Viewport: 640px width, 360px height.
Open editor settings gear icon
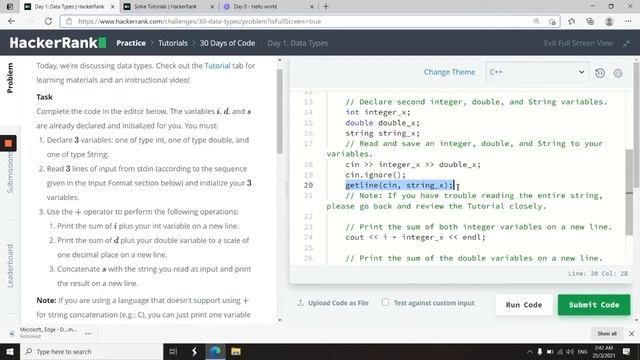(618, 73)
